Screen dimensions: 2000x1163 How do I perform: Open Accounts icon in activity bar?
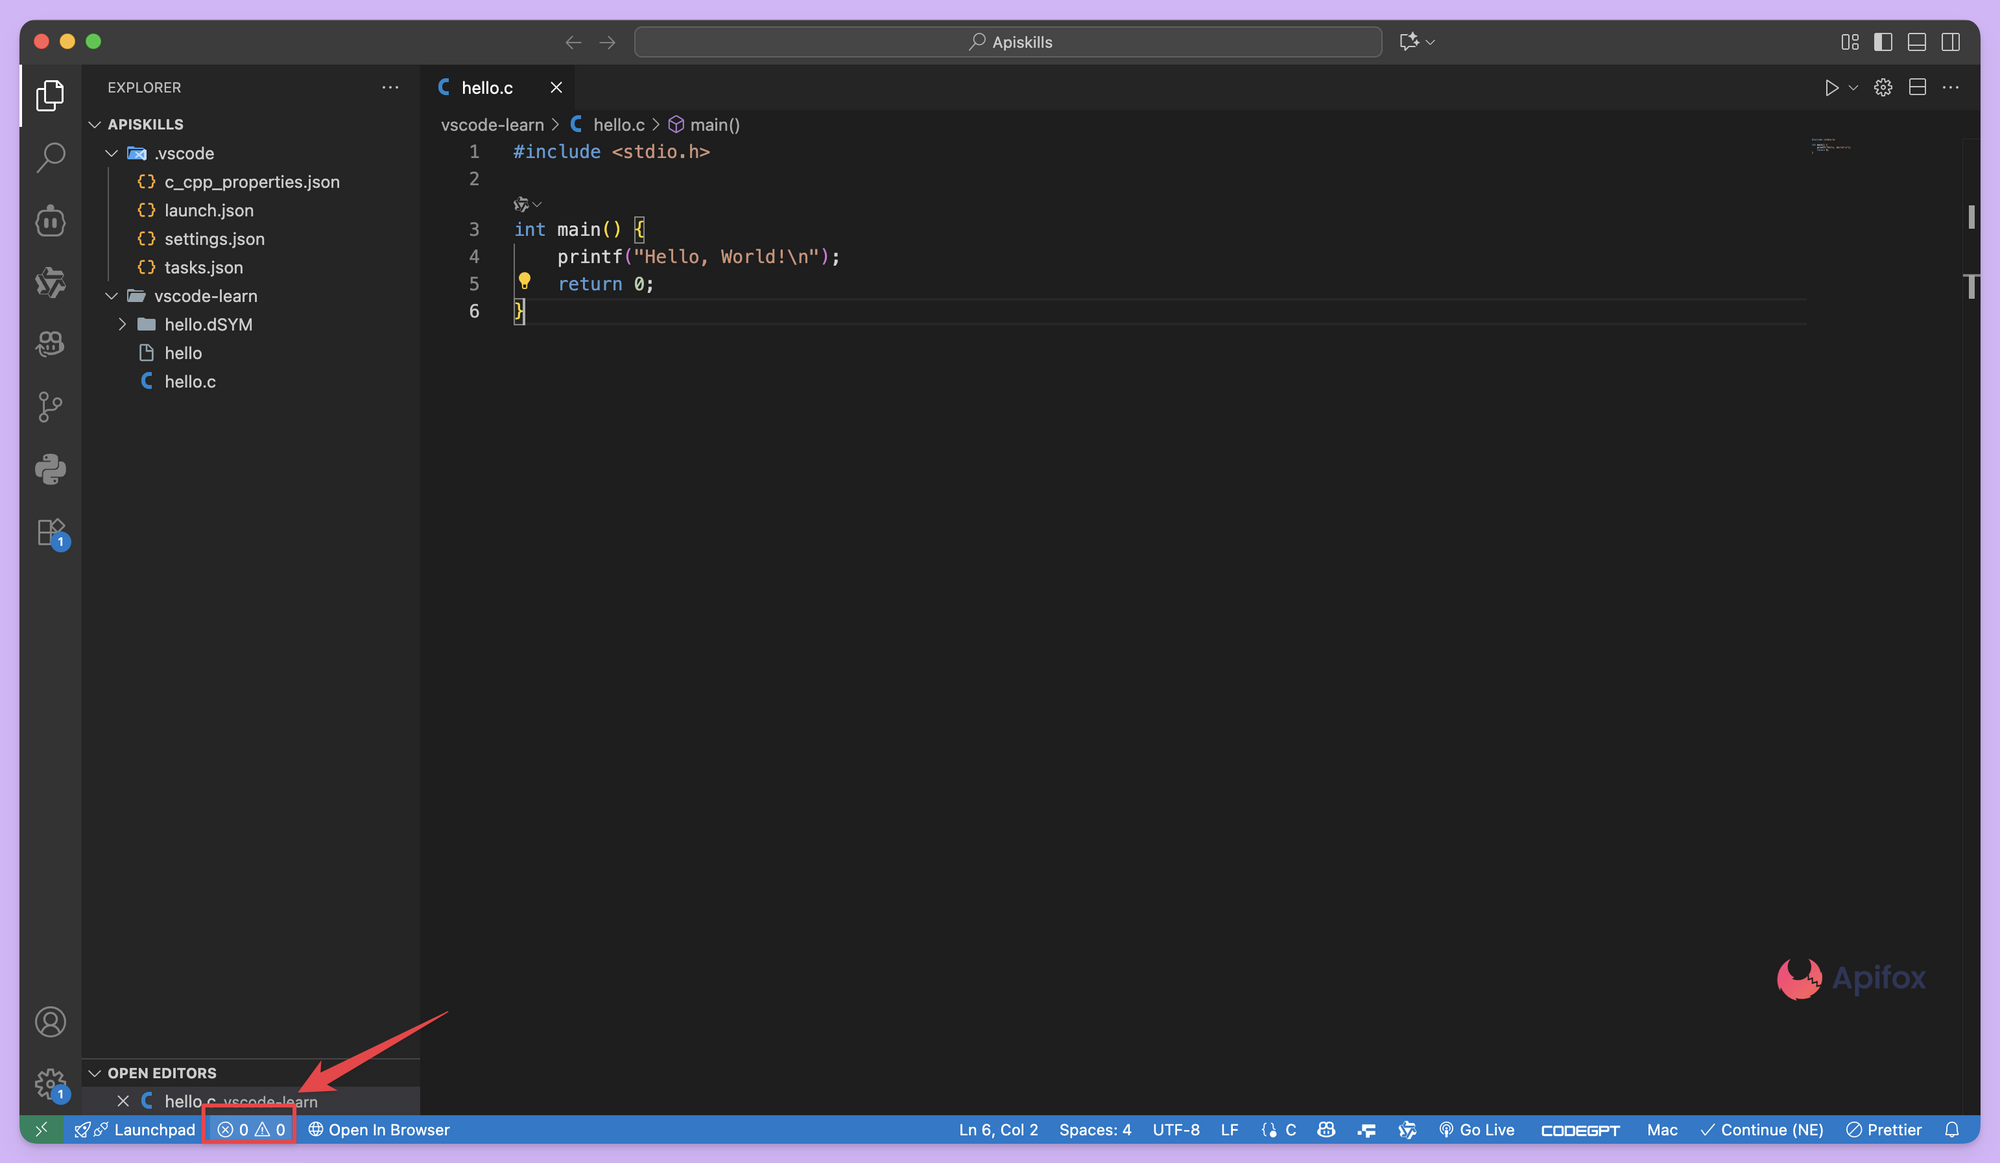coord(50,1022)
